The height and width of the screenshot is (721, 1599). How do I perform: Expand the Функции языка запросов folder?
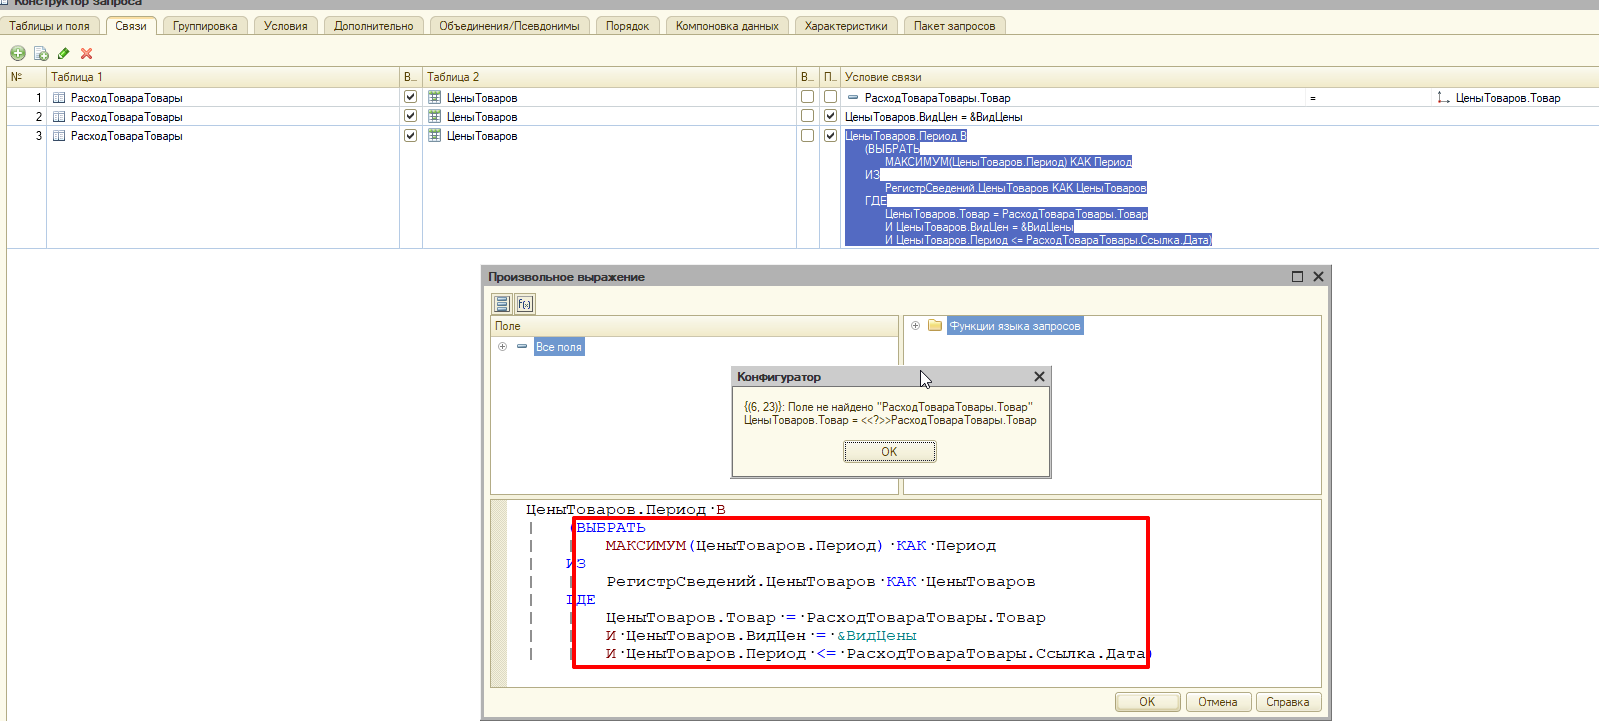915,325
